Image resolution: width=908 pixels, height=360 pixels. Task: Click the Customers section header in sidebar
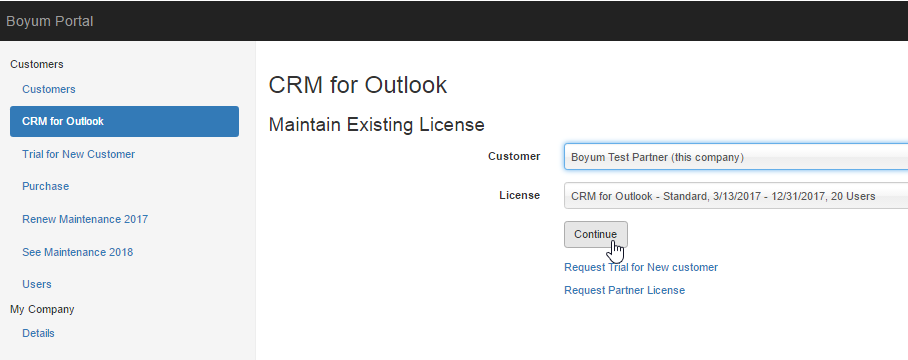tap(36, 64)
